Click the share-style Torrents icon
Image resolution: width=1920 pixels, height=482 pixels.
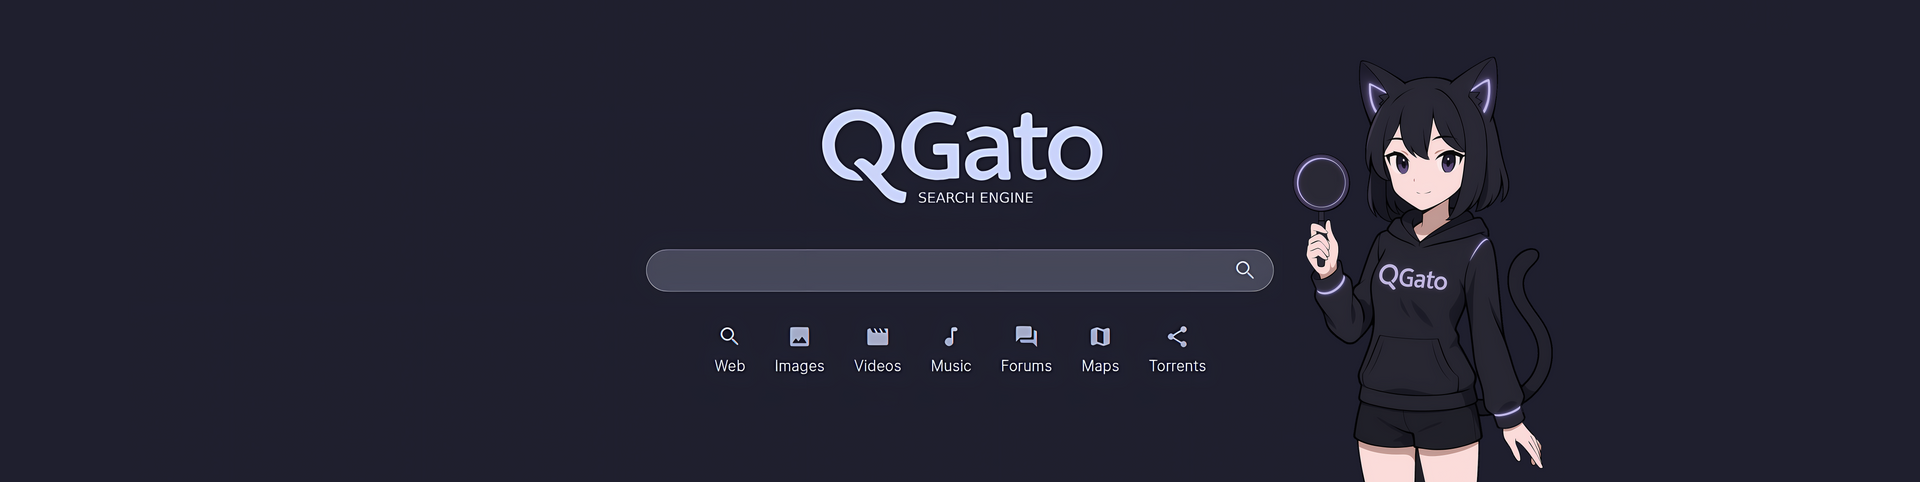tap(1177, 336)
